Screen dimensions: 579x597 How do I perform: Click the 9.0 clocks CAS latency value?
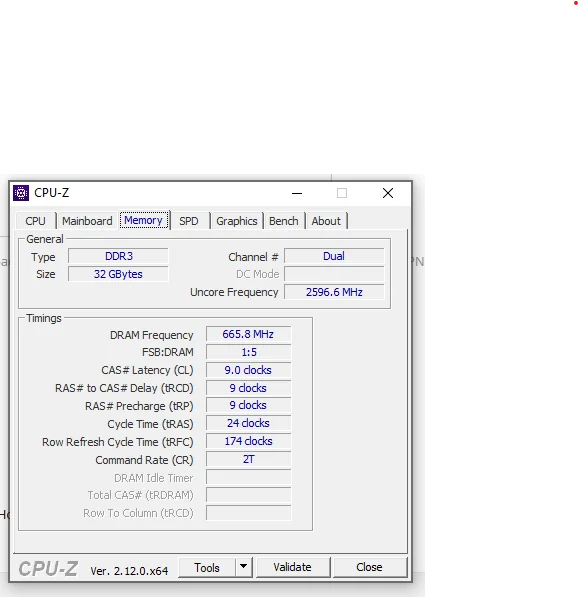click(x=249, y=370)
